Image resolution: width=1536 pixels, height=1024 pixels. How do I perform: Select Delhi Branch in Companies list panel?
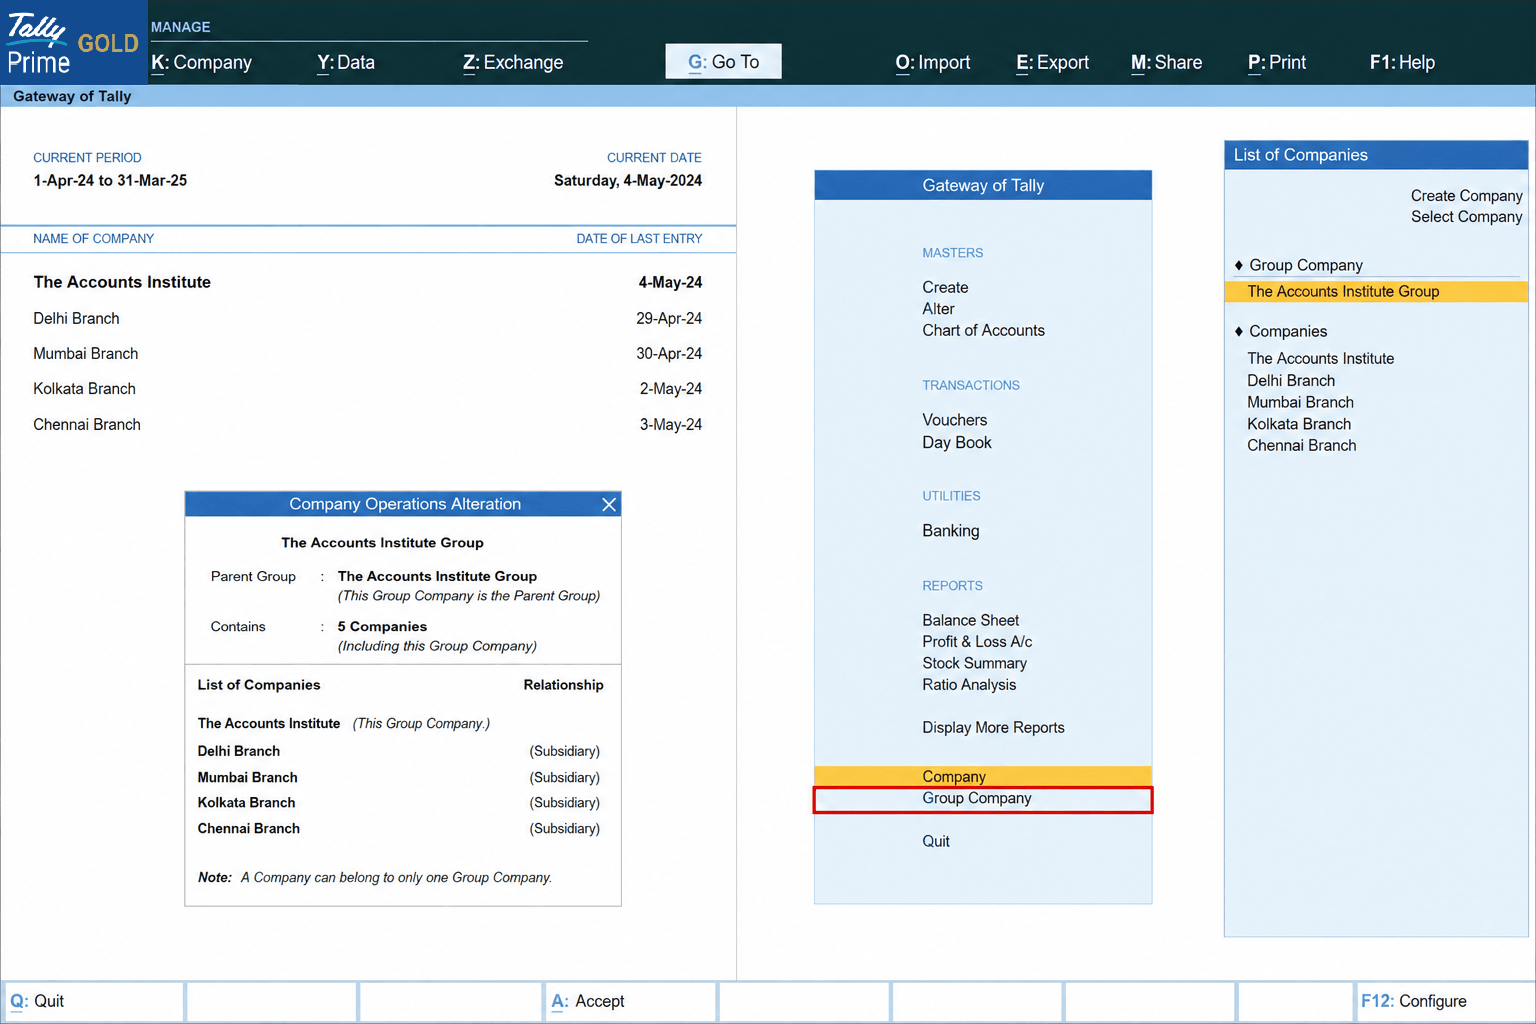pyautogui.click(x=1291, y=380)
